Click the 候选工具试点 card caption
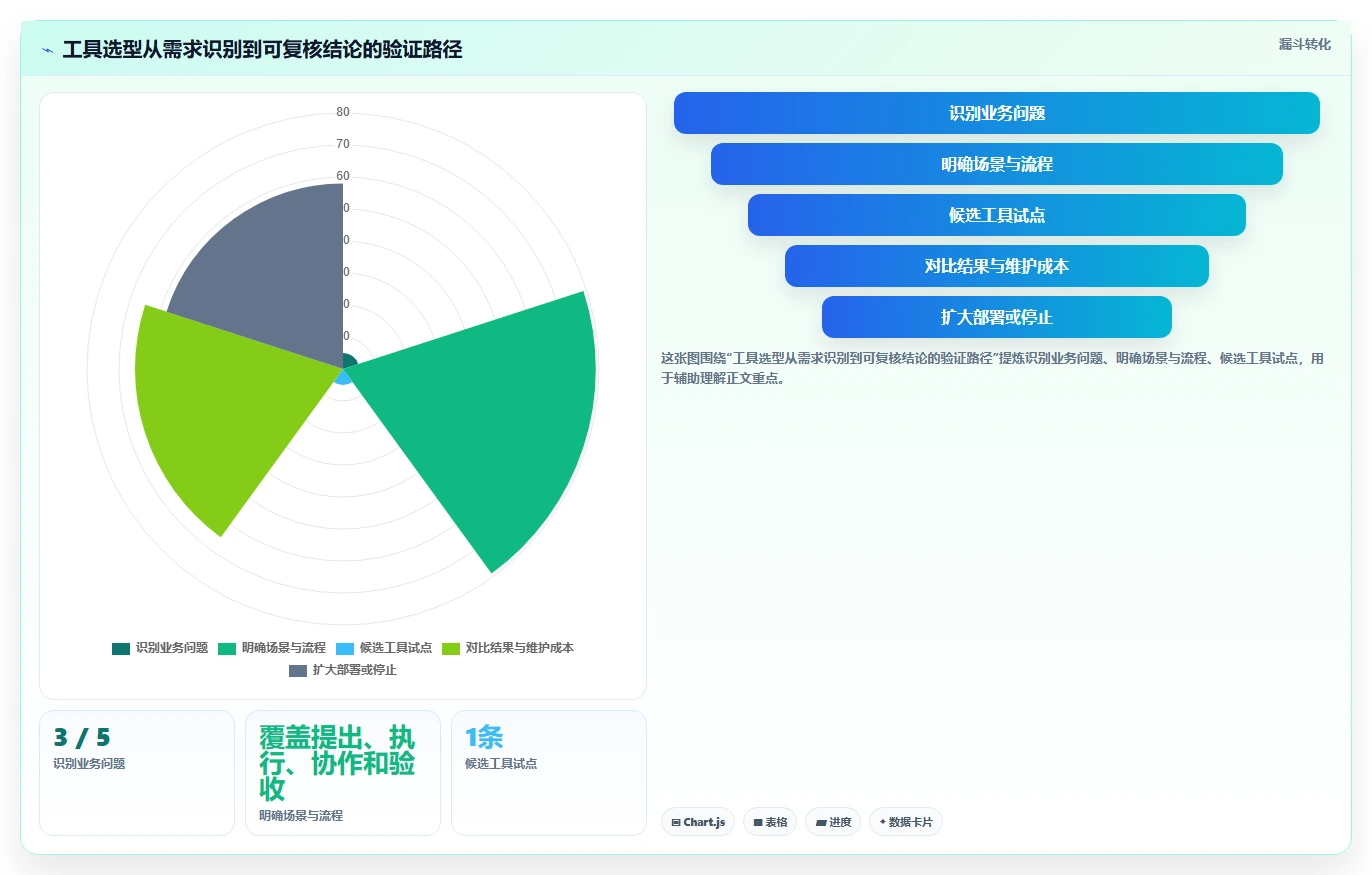The image size is (1372, 875). coord(501,763)
